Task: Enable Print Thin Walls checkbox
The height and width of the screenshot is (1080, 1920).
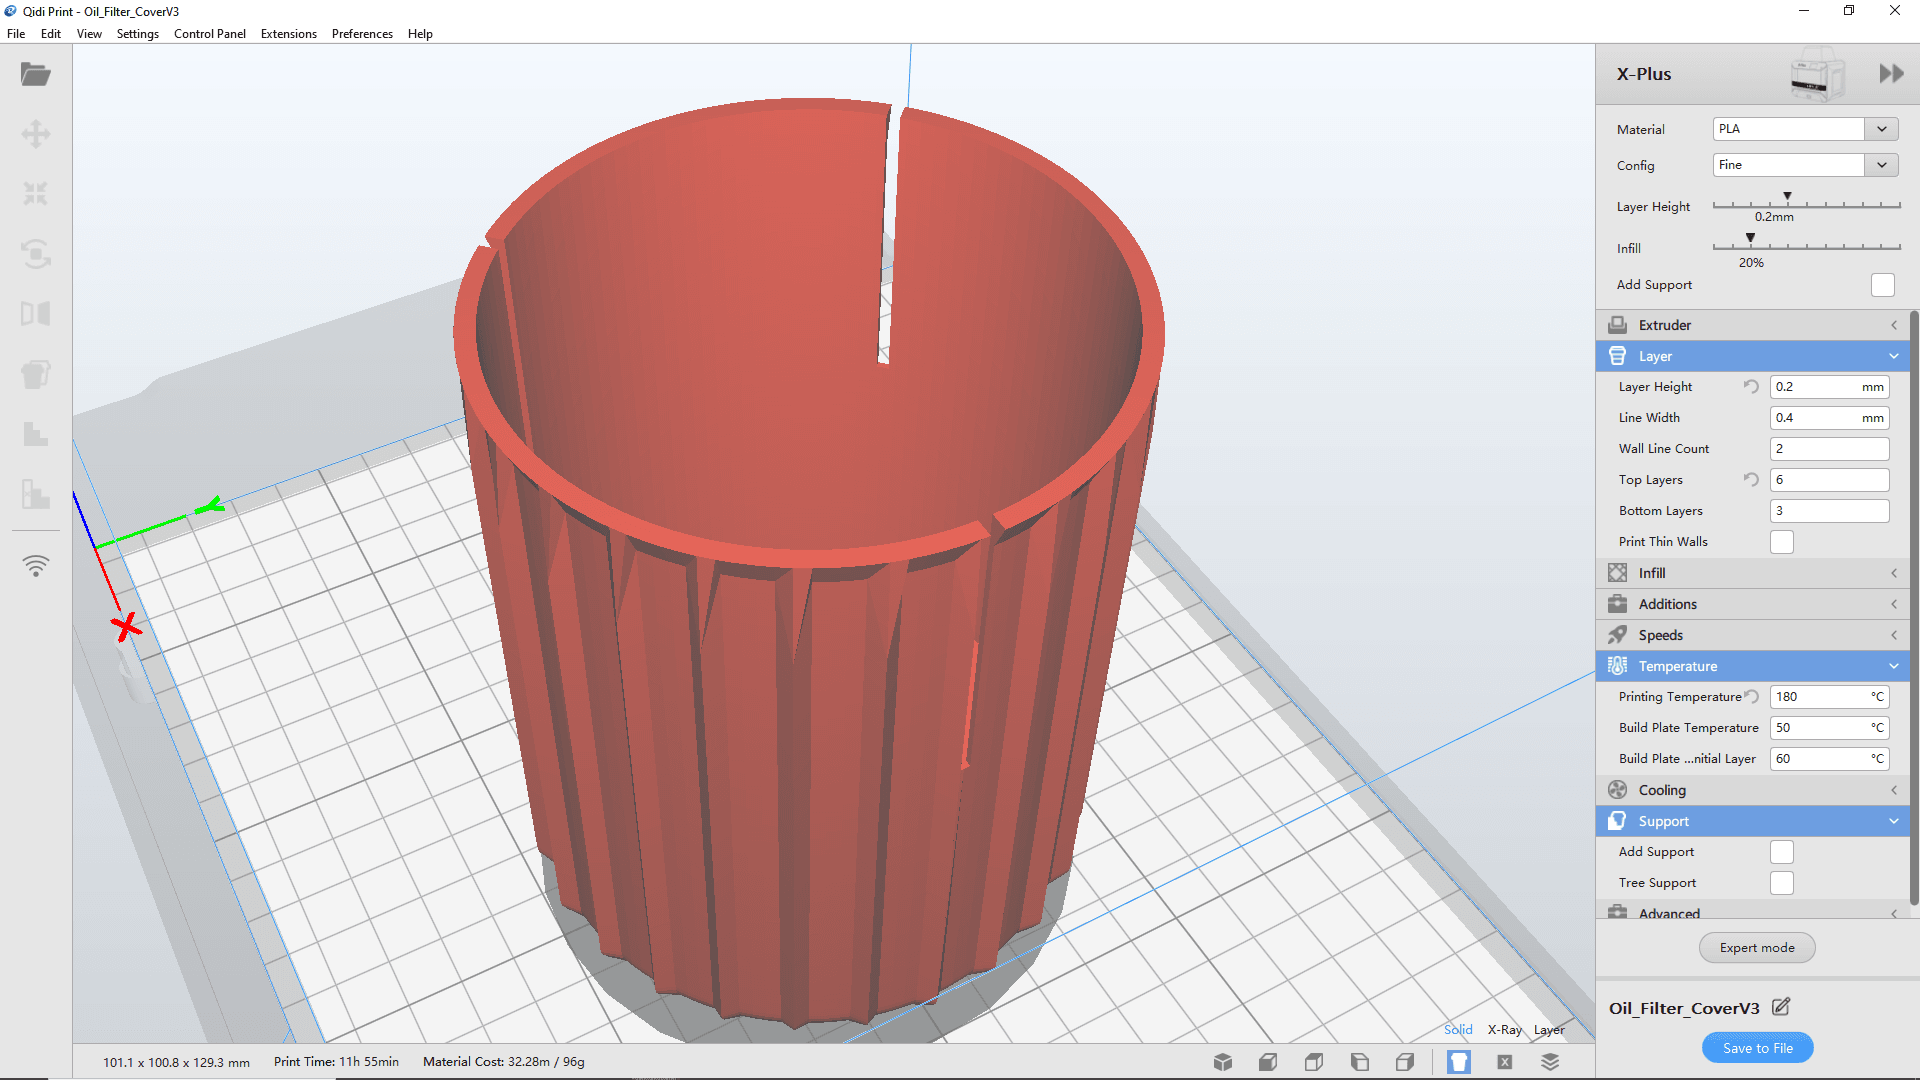Action: (1781, 542)
